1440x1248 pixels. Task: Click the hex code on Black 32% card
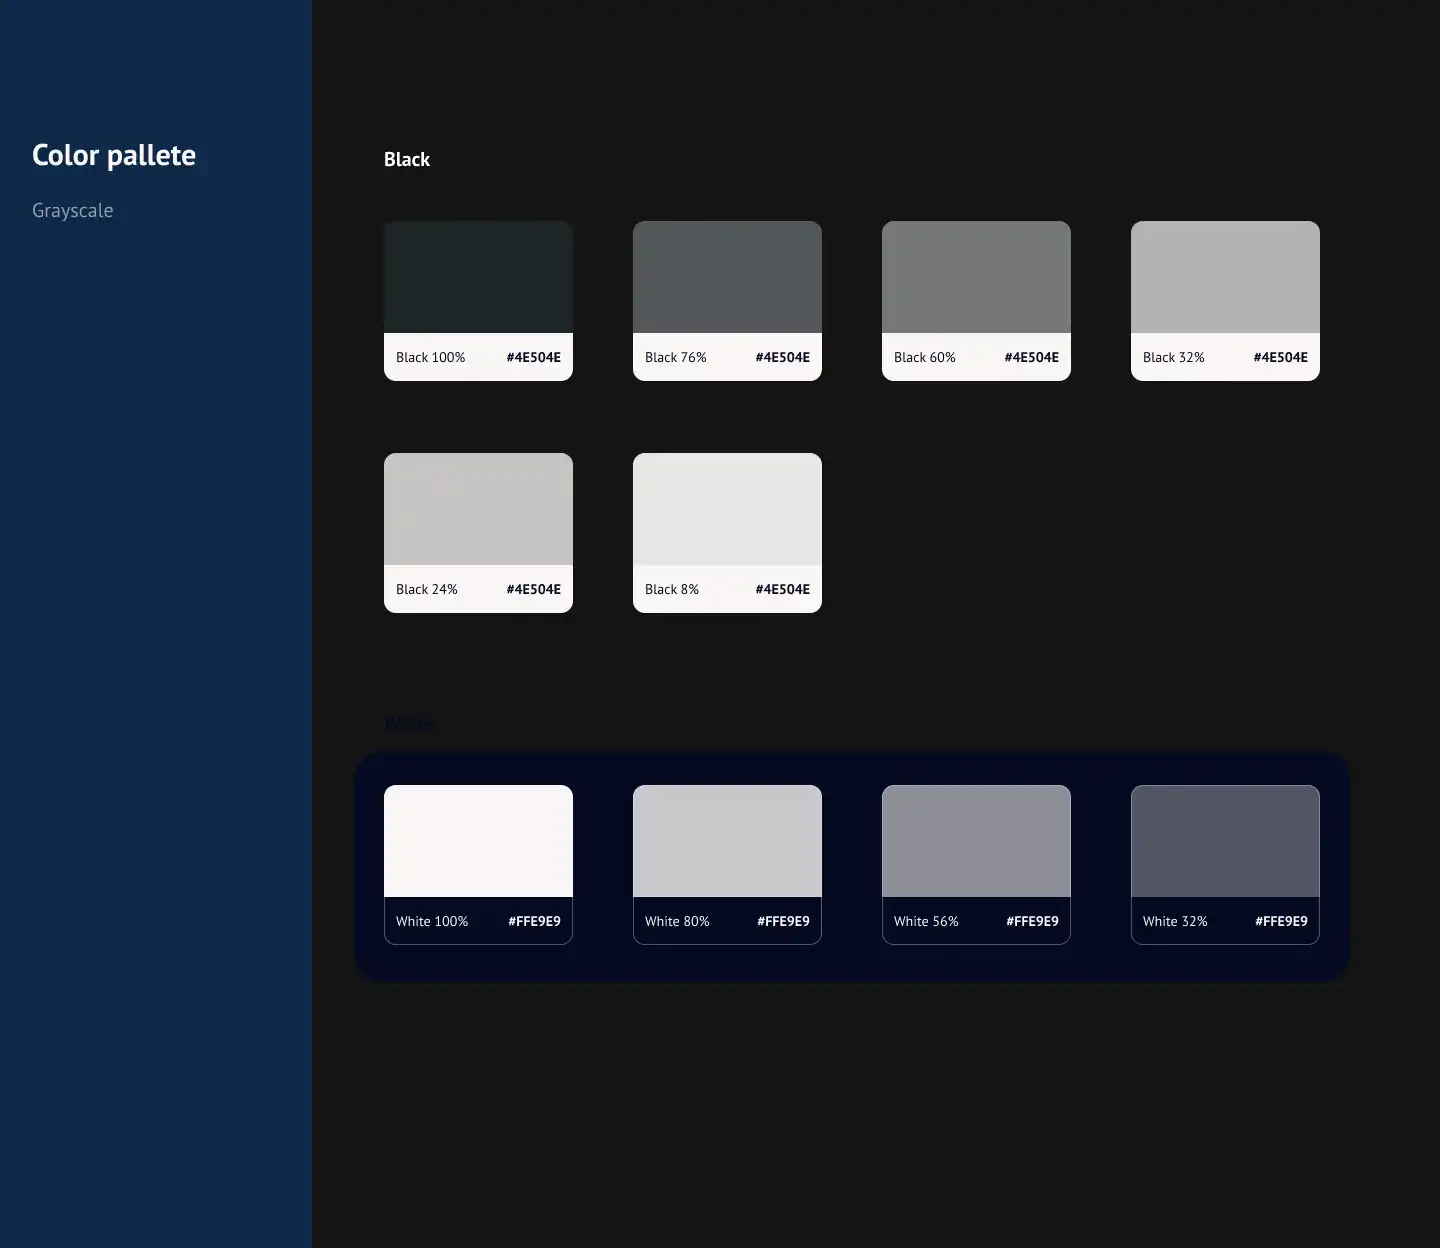[x=1281, y=357]
